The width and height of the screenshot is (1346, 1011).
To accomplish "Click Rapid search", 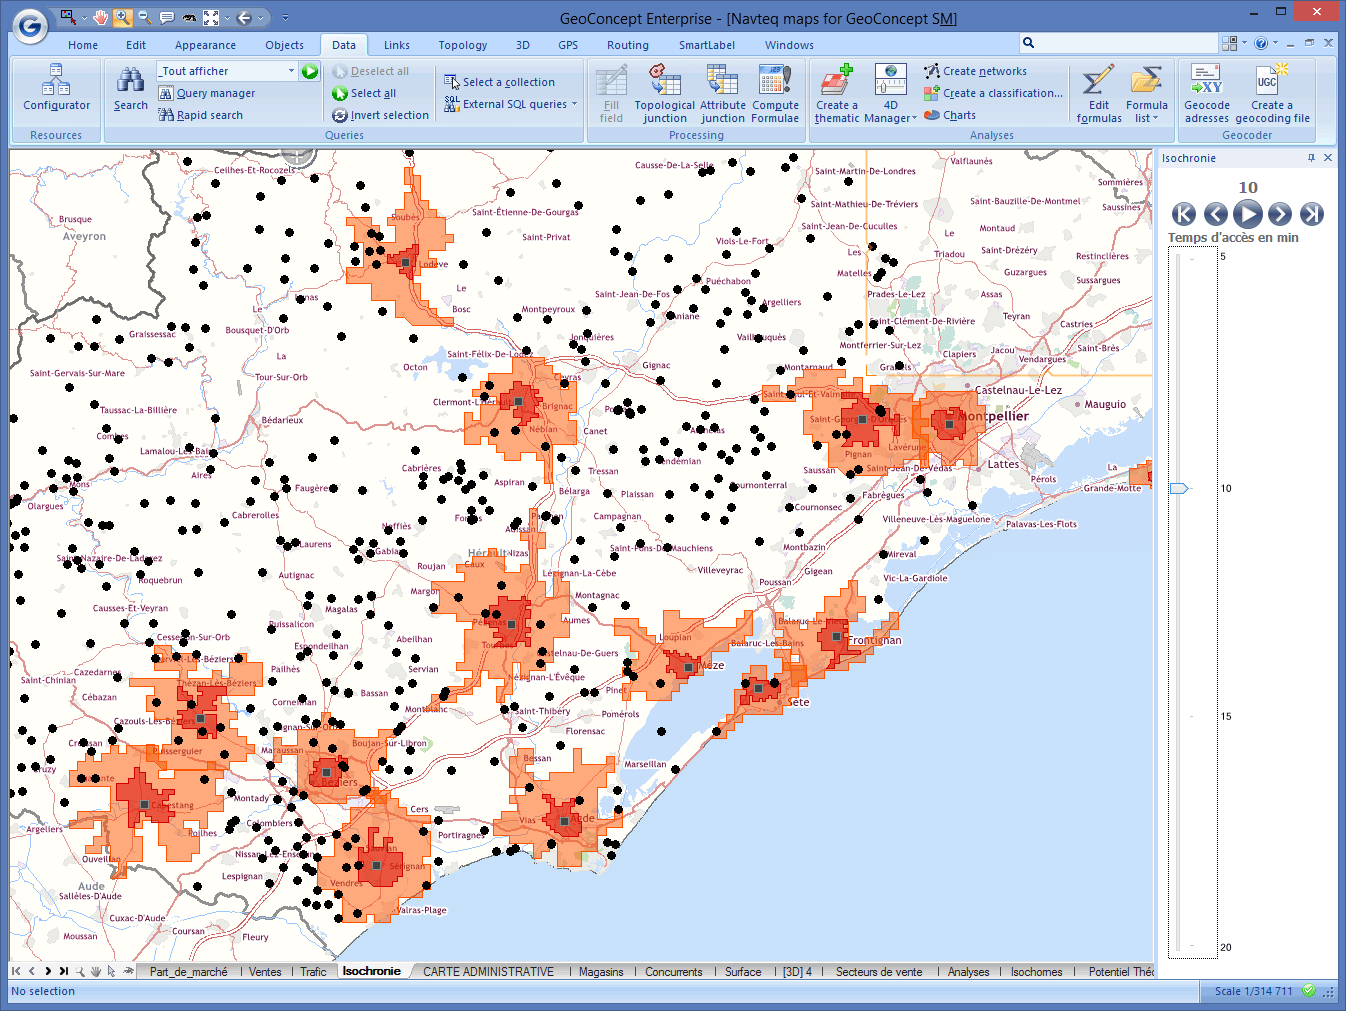I will coord(201,115).
